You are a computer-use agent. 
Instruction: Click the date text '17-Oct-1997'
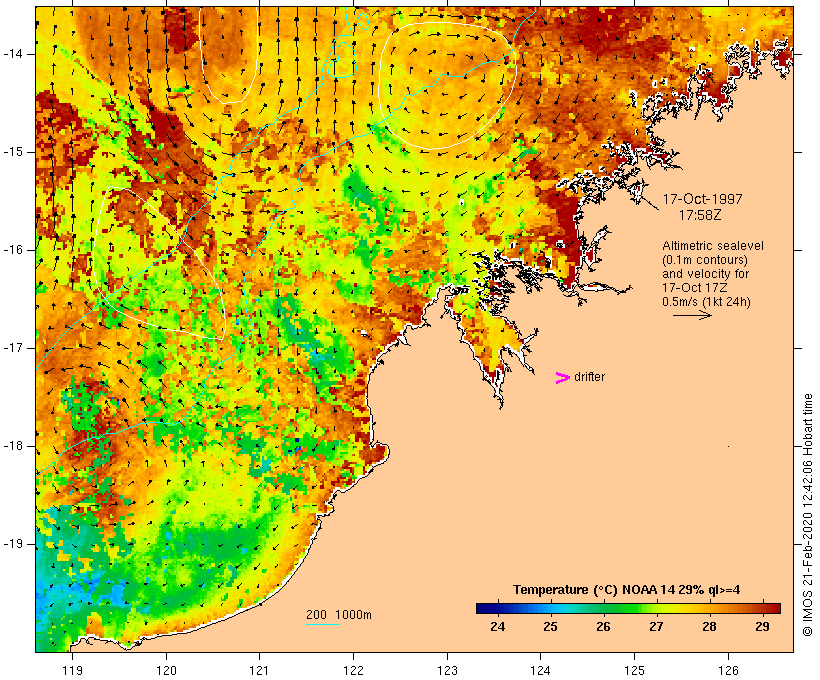click(702, 199)
